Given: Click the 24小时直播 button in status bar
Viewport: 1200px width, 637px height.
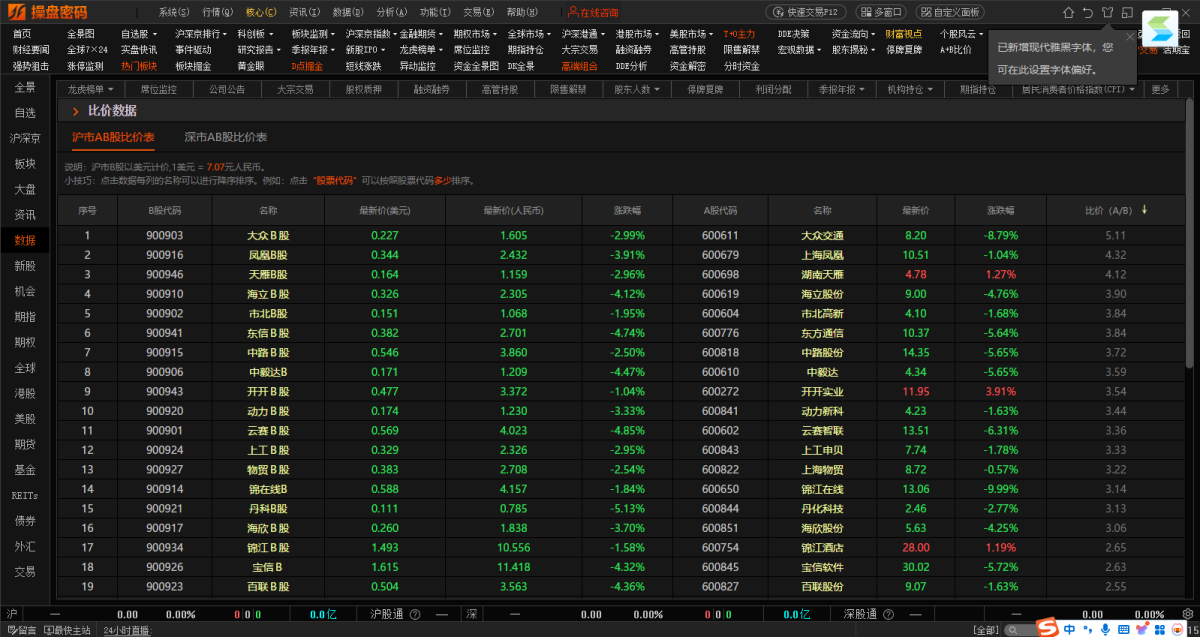Looking at the screenshot, I should [126, 630].
